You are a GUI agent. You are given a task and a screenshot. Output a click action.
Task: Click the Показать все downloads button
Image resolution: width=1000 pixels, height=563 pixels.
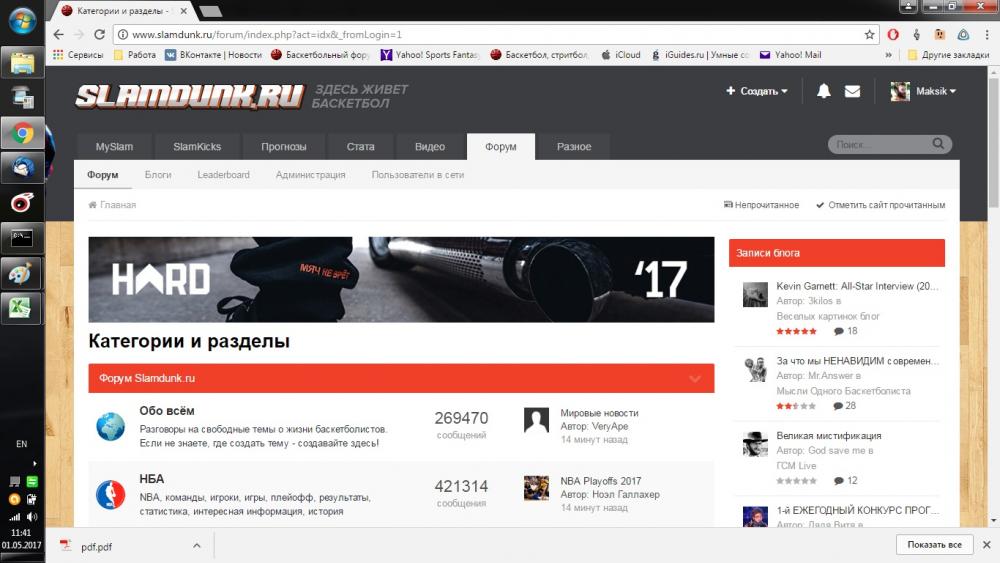pos(934,545)
